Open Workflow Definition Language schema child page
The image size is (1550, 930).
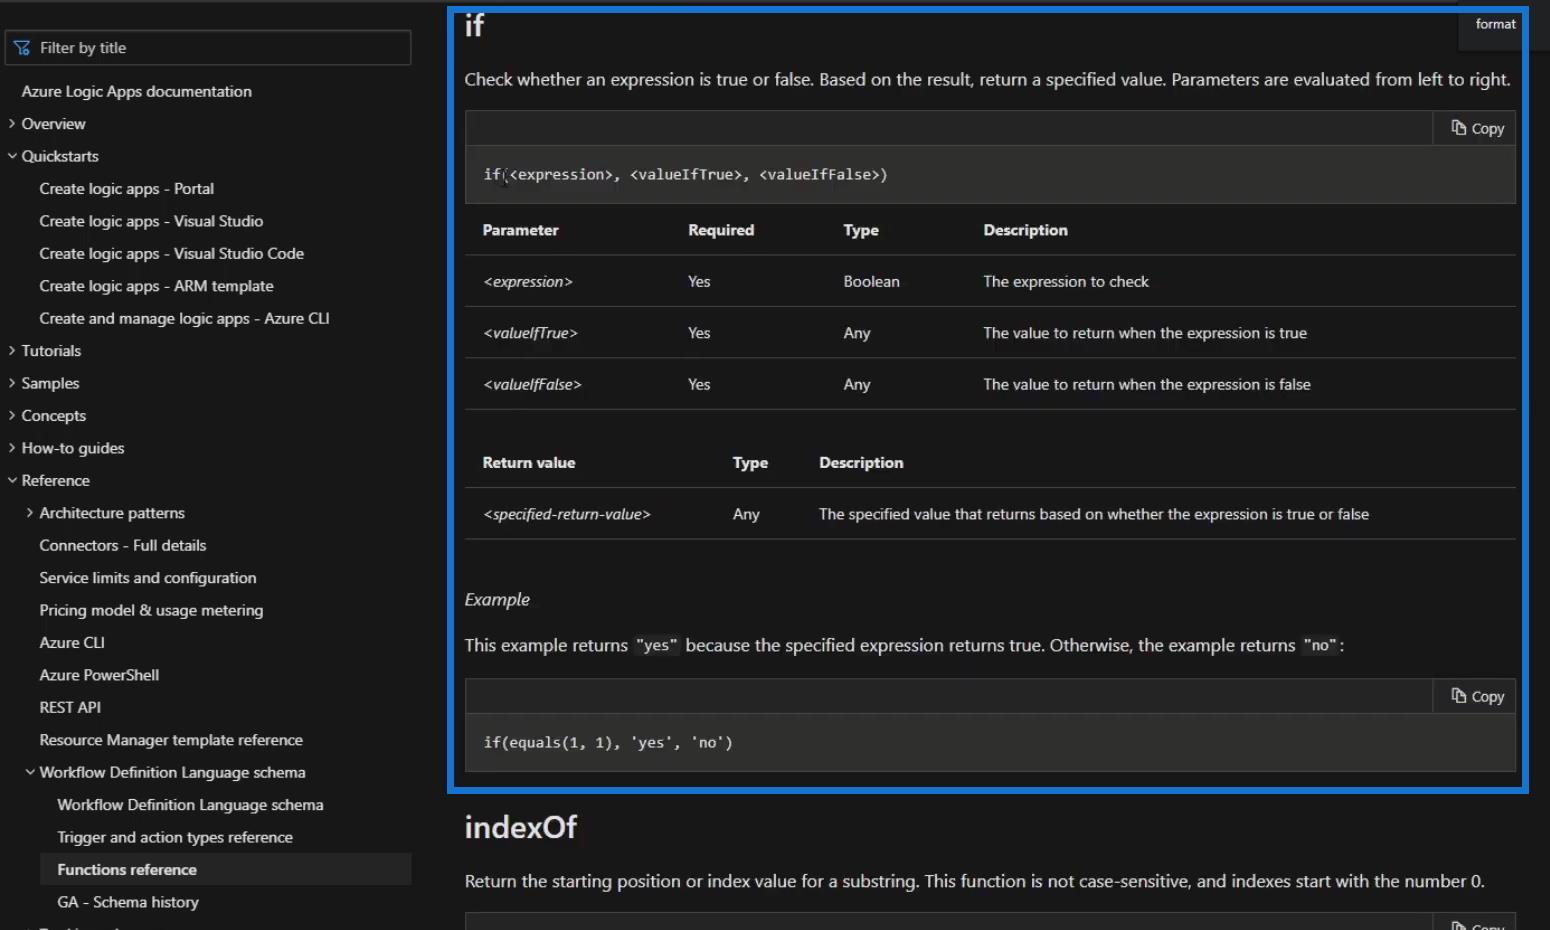190,805
